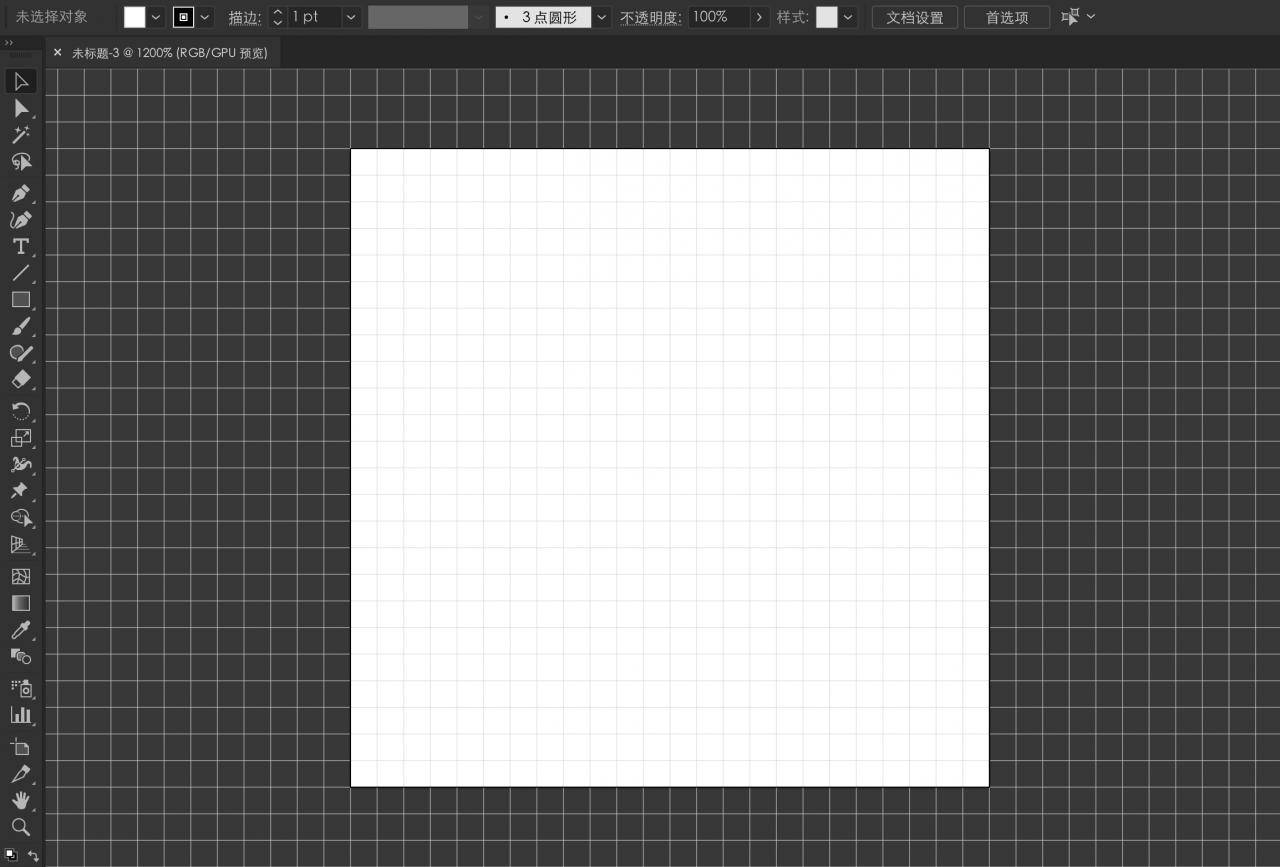The height and width of the screenshot is (867, 1280).
Task: Open the variable width profile dropdown
Action: pos(480,17)
